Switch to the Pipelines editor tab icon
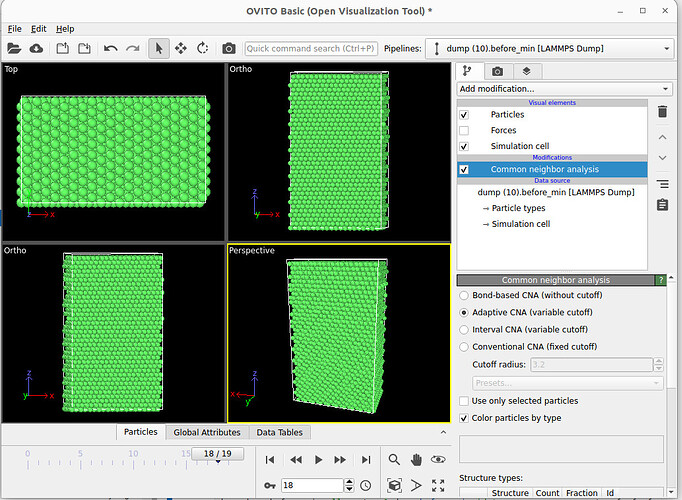This screenshot has height=500, width=682. coord(468,71)
